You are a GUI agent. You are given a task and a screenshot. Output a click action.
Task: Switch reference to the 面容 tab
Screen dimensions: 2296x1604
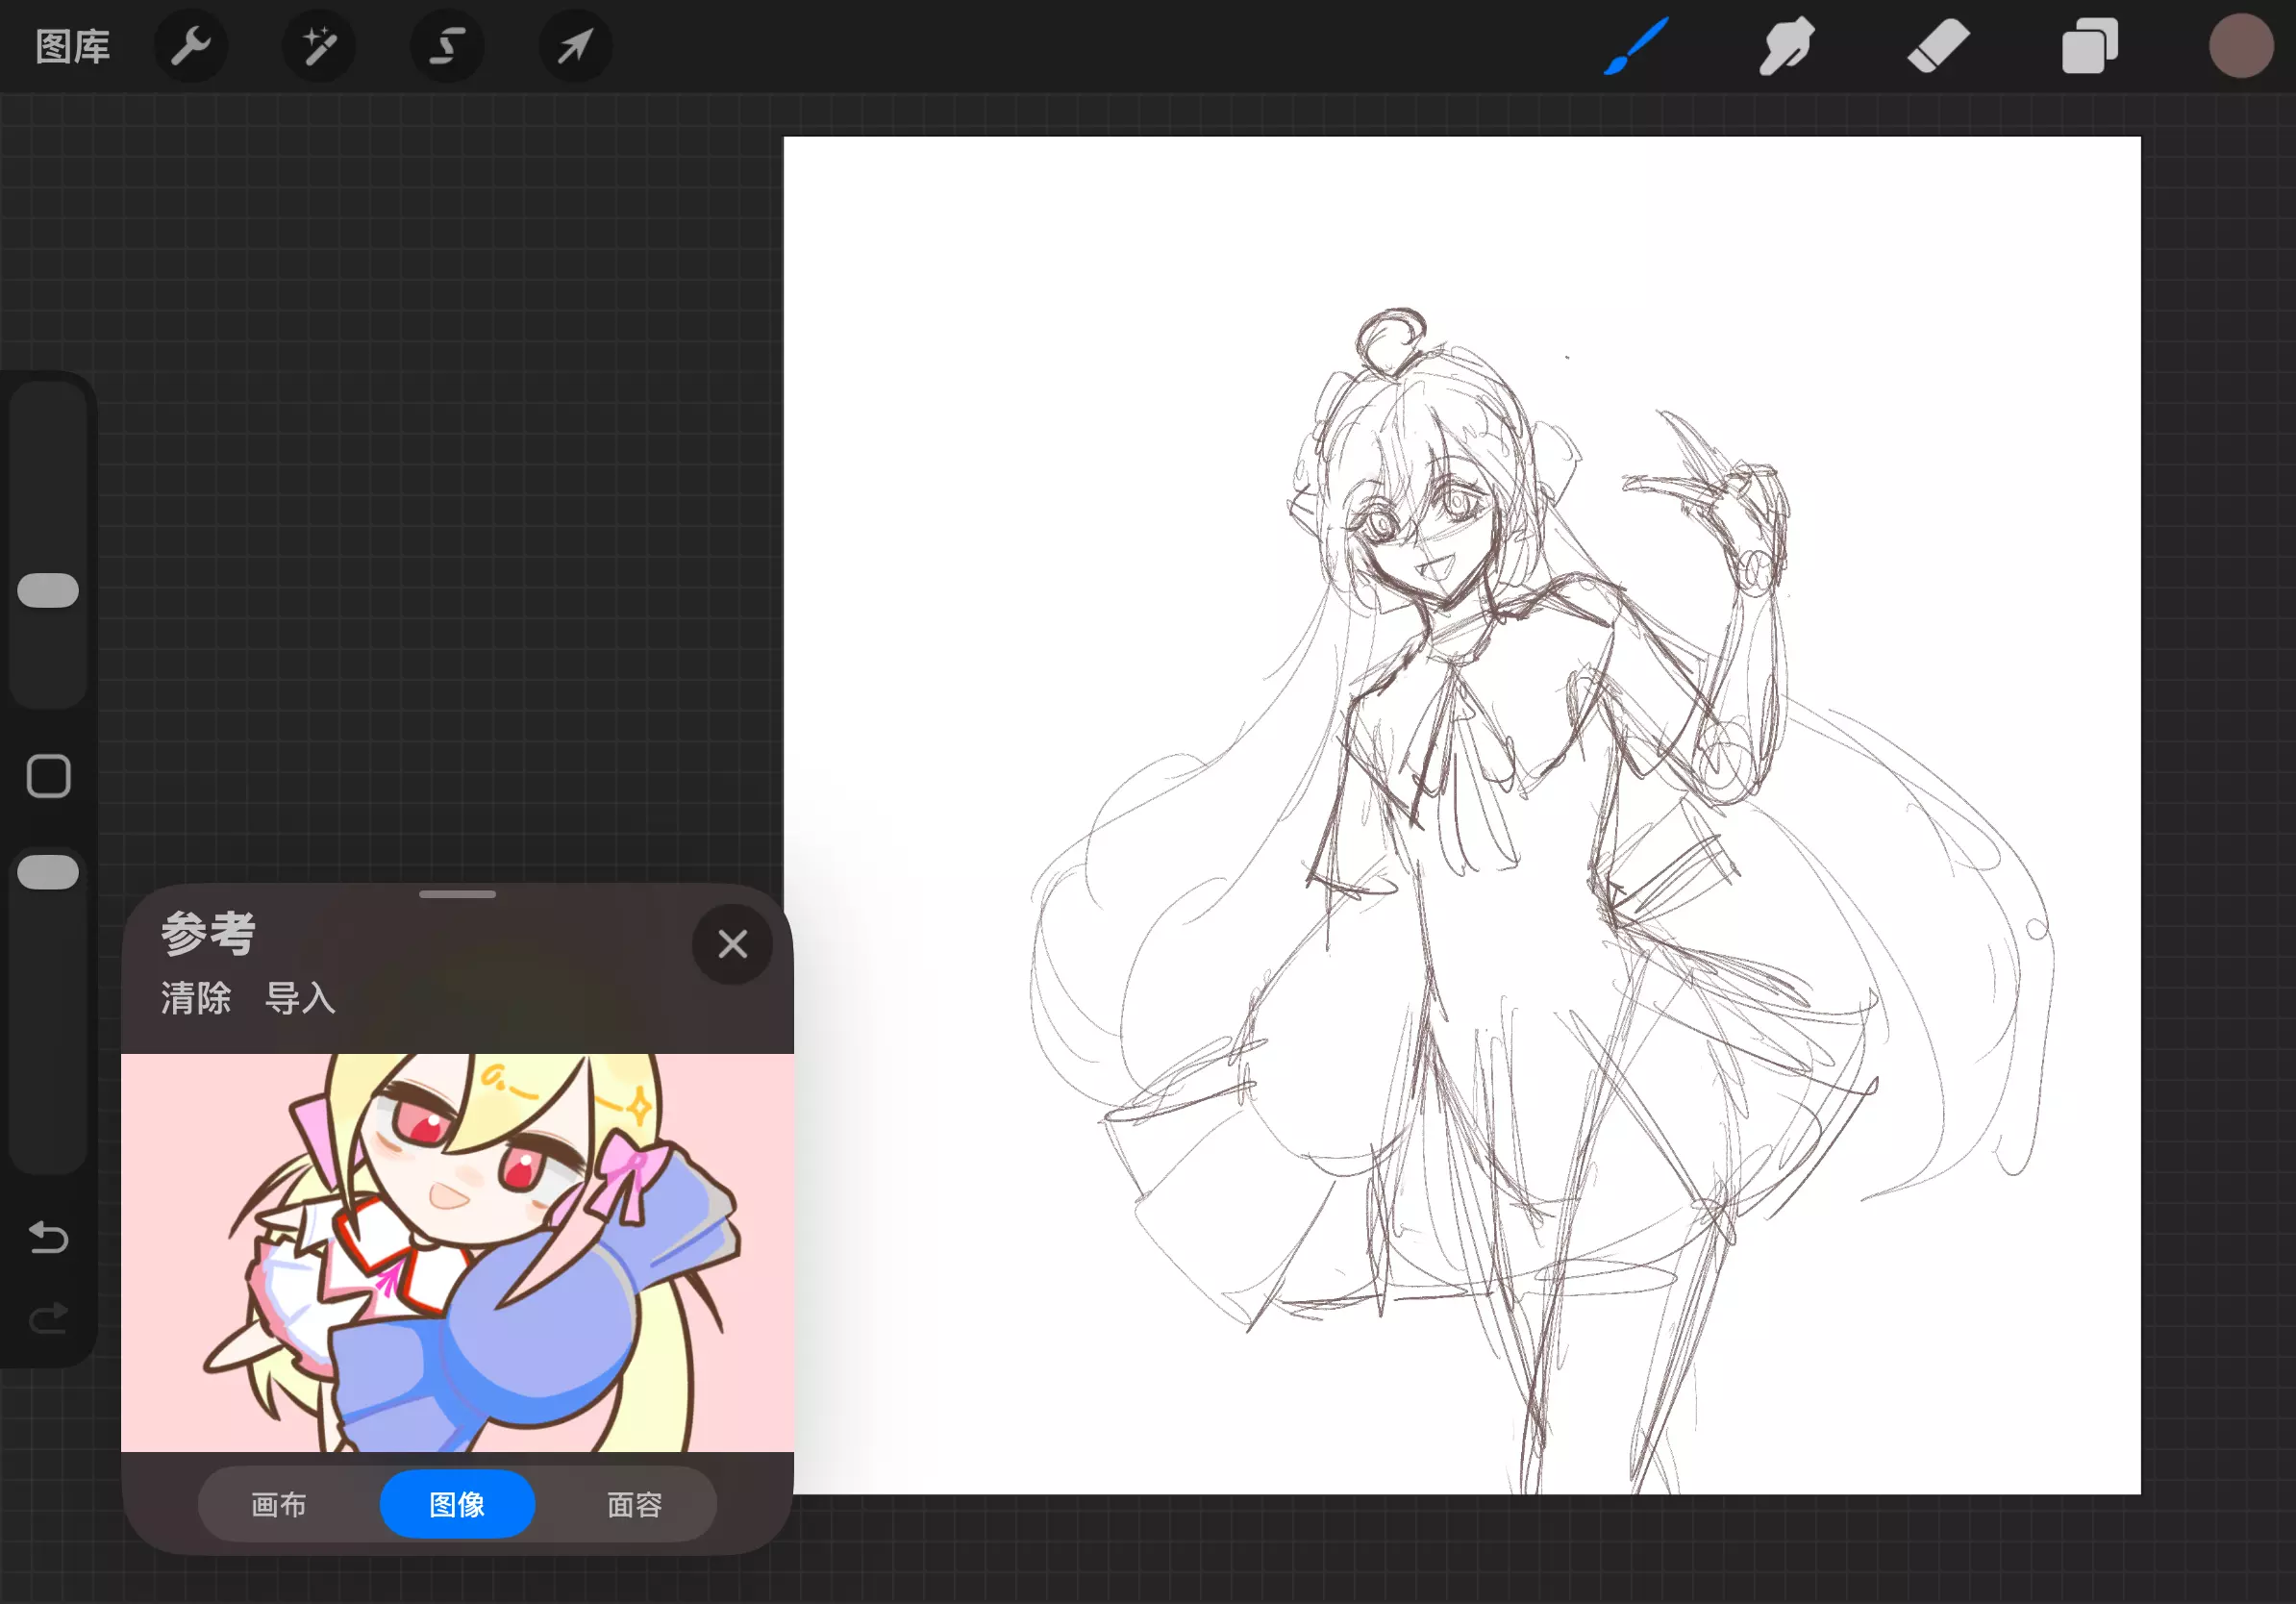pos(634,1504)
